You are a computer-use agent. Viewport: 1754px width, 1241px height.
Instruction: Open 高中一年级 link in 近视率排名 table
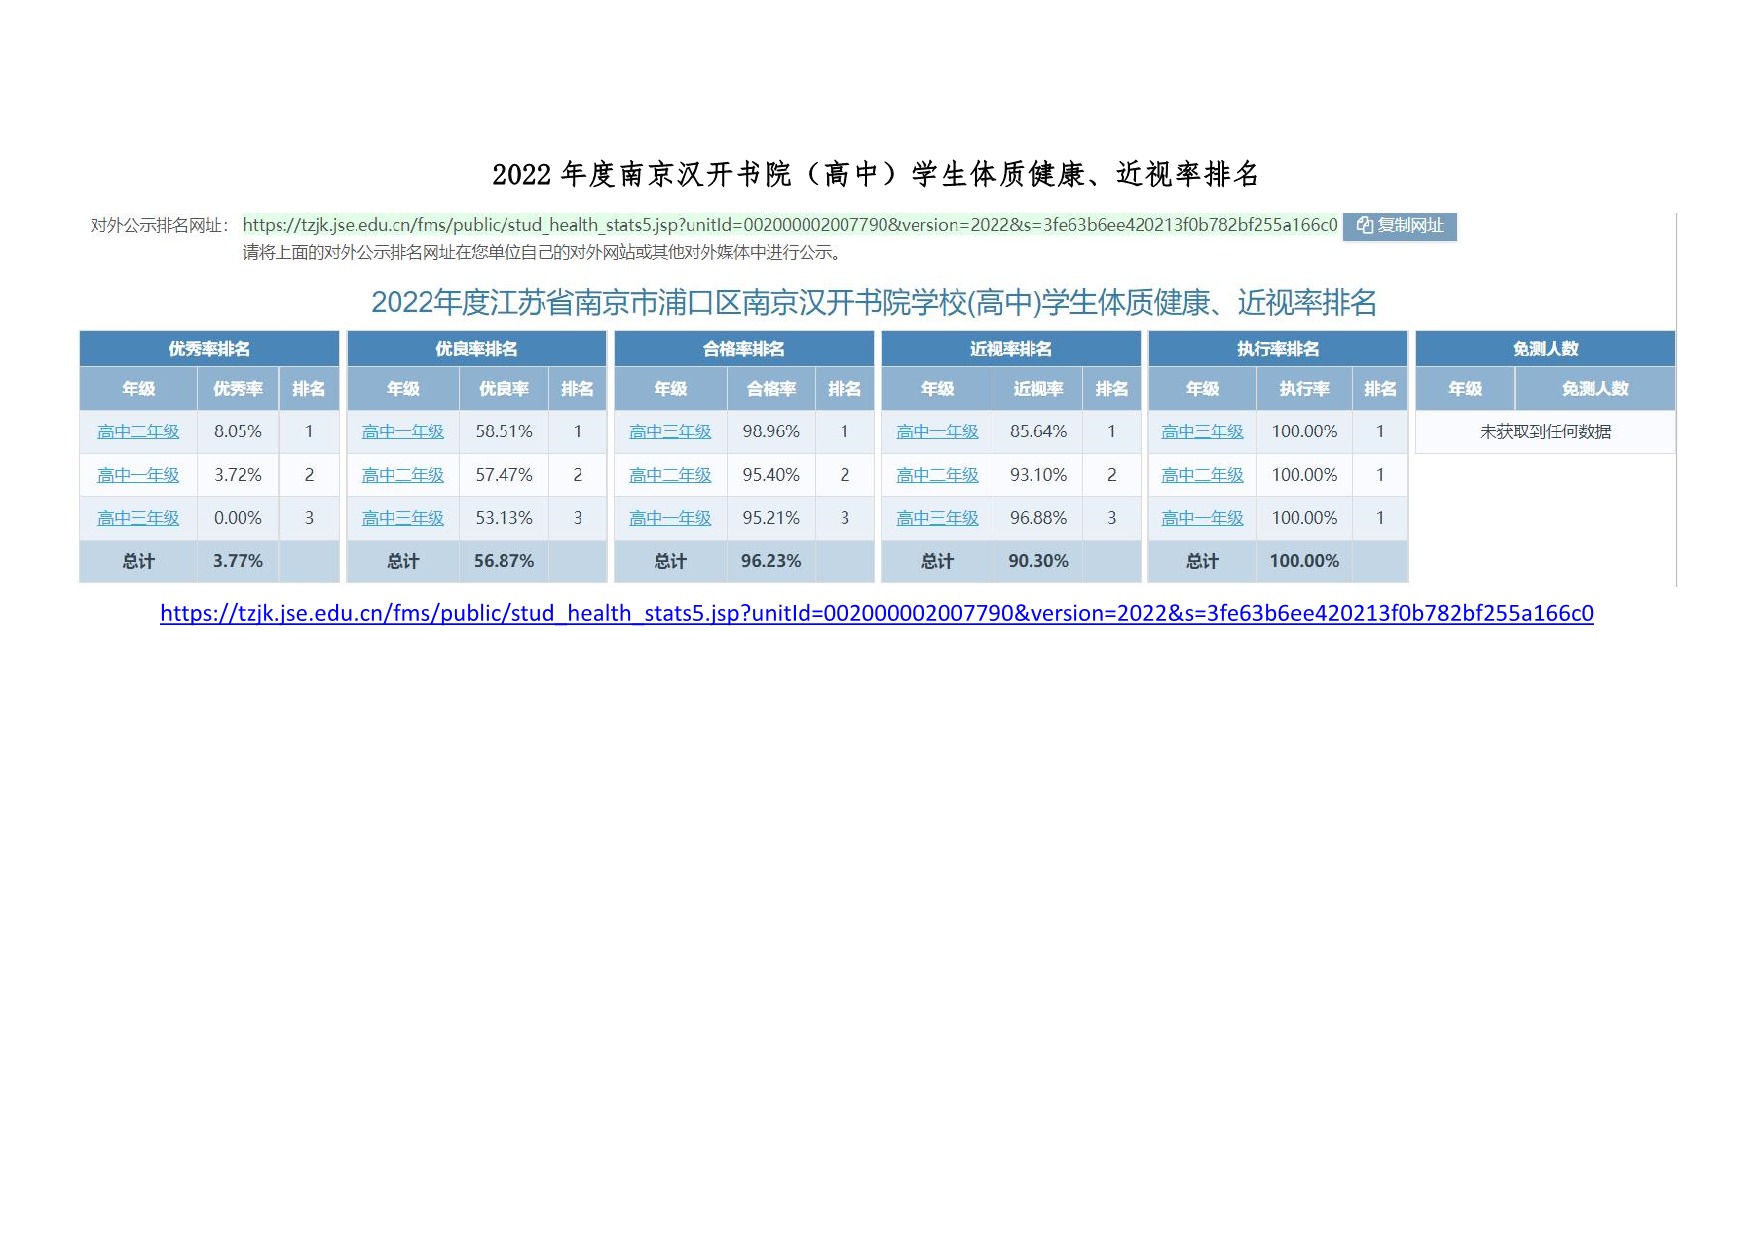click(x=937, y=432)
